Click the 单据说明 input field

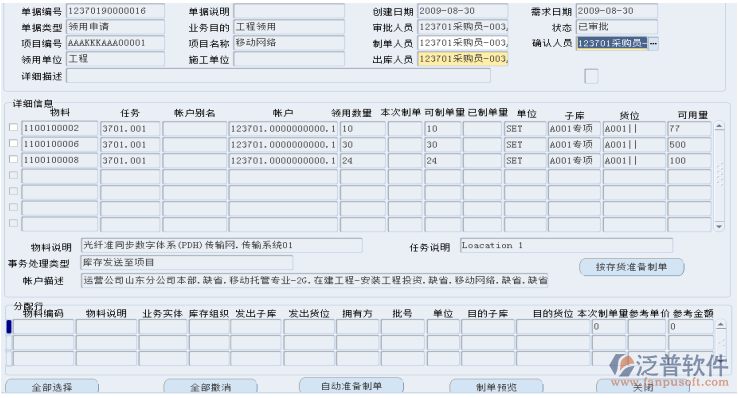(x=289, y=11)
